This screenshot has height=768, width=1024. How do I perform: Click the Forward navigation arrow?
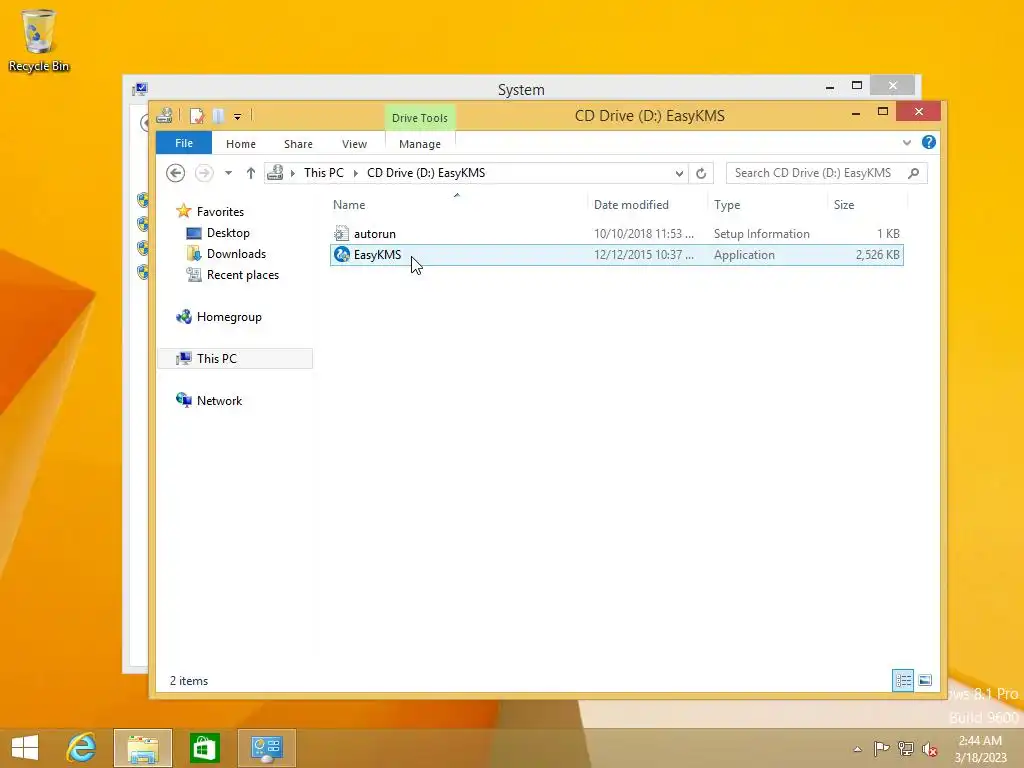(204, 173)
